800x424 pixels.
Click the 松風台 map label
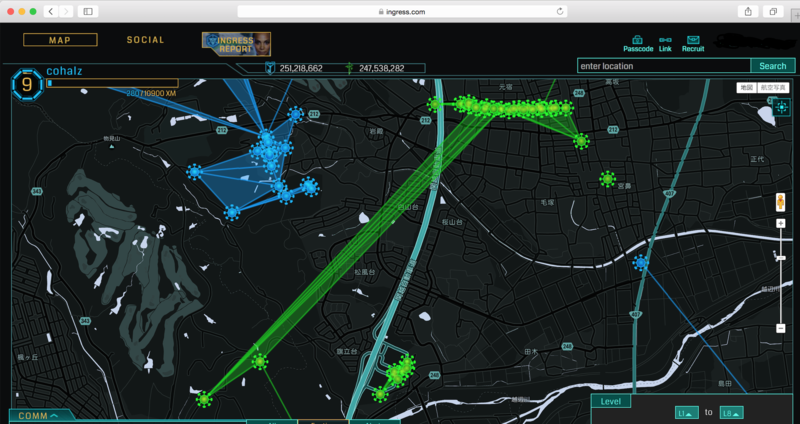tap(365, 272)
